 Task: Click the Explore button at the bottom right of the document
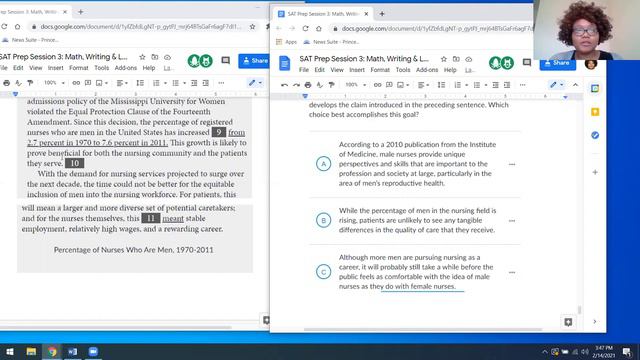coord(568,322)
